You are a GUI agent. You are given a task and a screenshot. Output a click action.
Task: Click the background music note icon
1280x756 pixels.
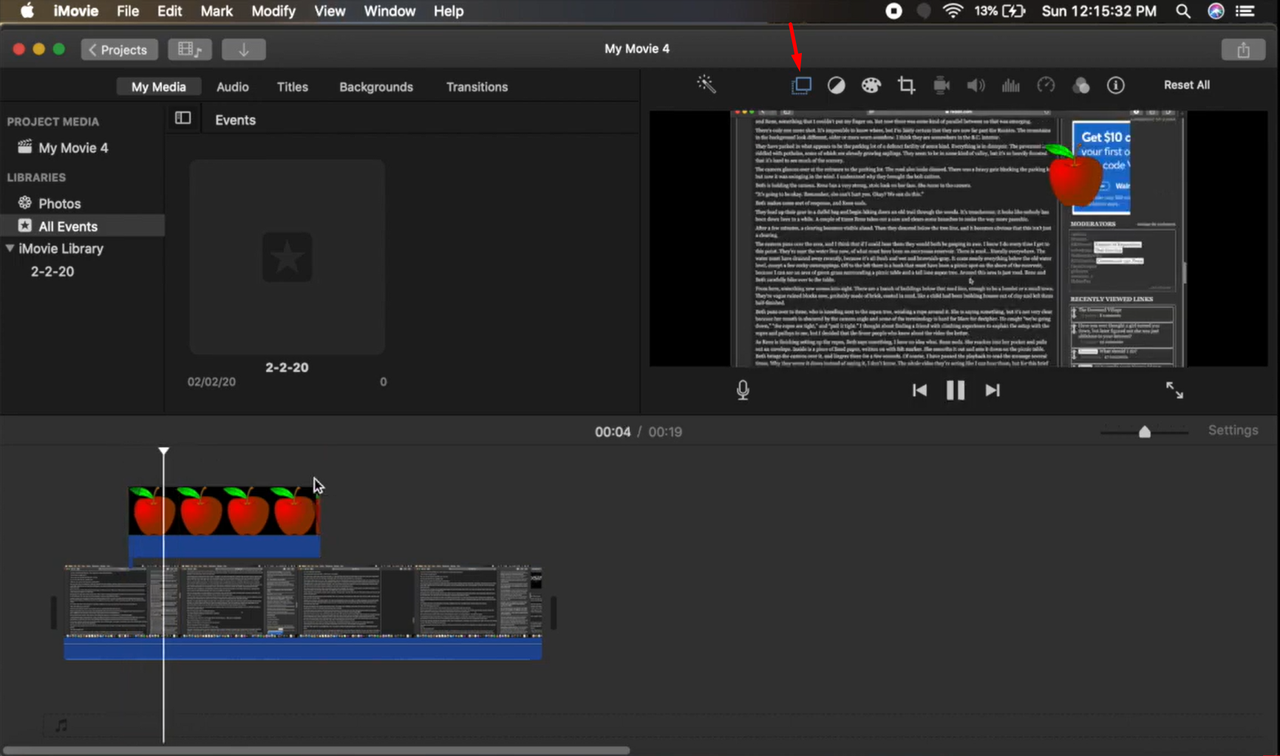(x=61, y=725)
